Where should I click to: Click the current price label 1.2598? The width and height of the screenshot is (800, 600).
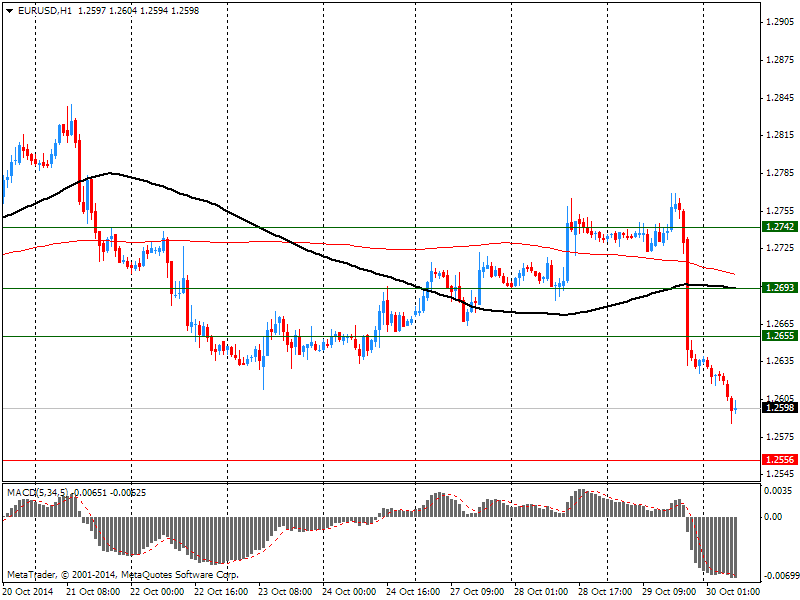(780, 408)
